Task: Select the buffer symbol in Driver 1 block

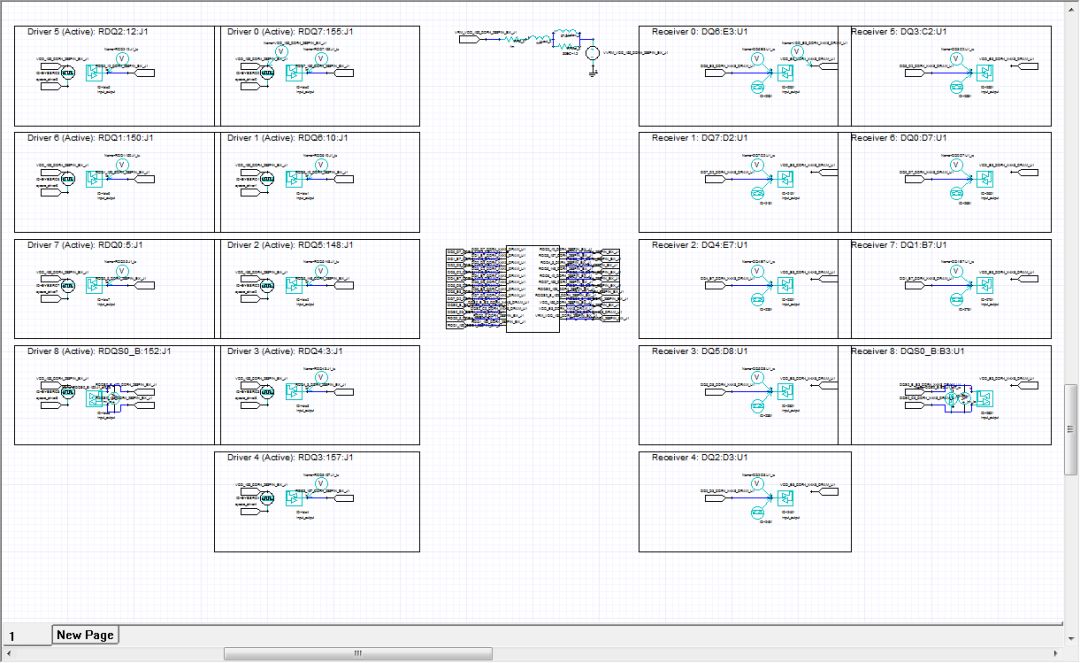Action: [294, 179]
